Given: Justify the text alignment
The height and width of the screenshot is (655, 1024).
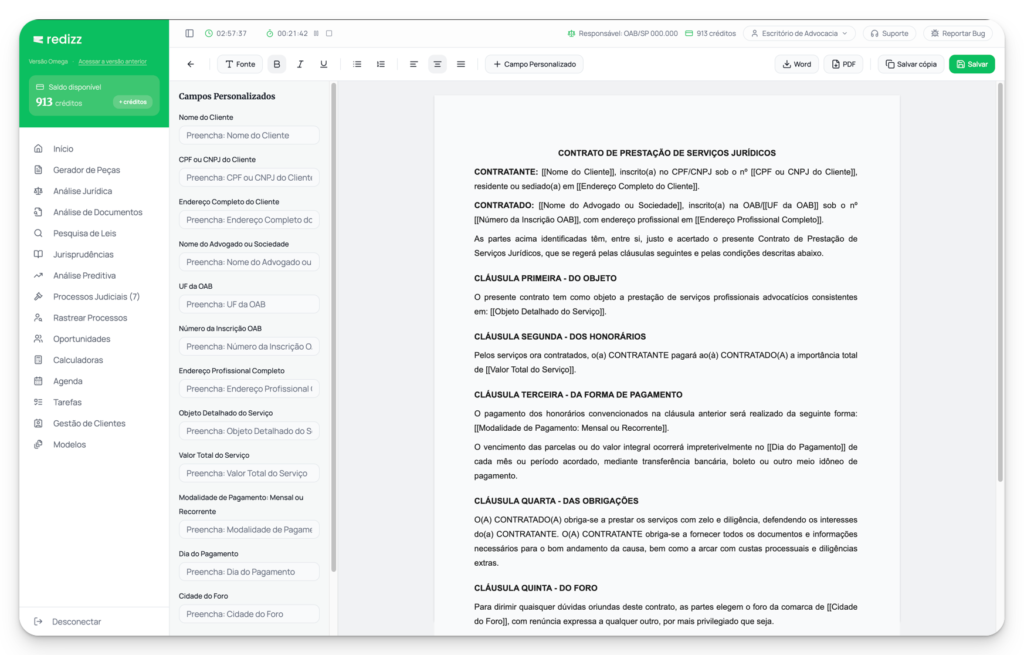Looking at the screenshot, I should coord(460,64).
